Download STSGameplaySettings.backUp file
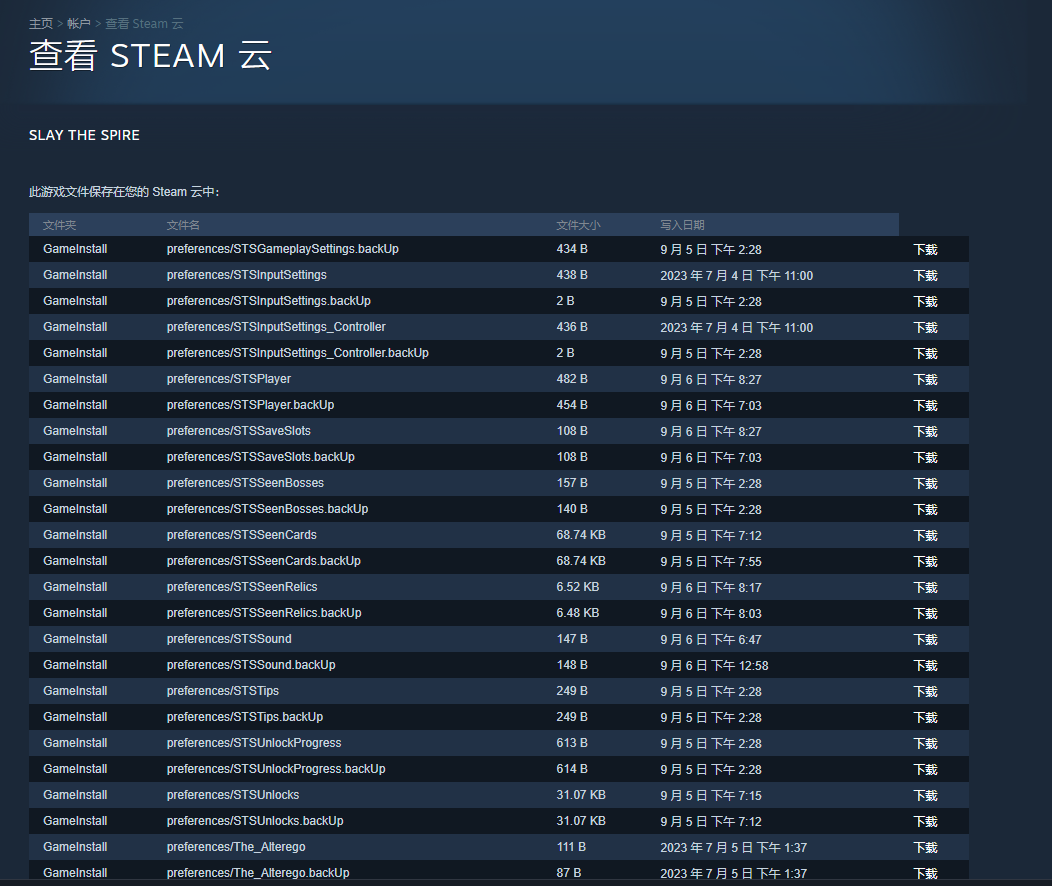This screenshot has width=1052, height=886. [925, 250]
